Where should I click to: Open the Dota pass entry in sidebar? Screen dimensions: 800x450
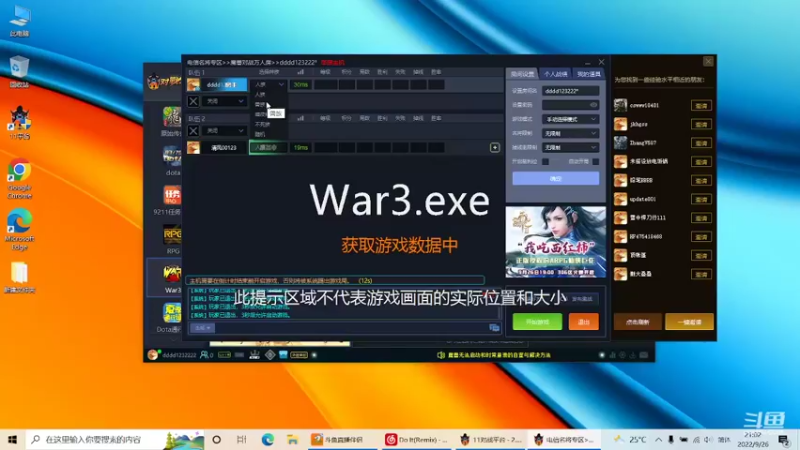[170, 318]
